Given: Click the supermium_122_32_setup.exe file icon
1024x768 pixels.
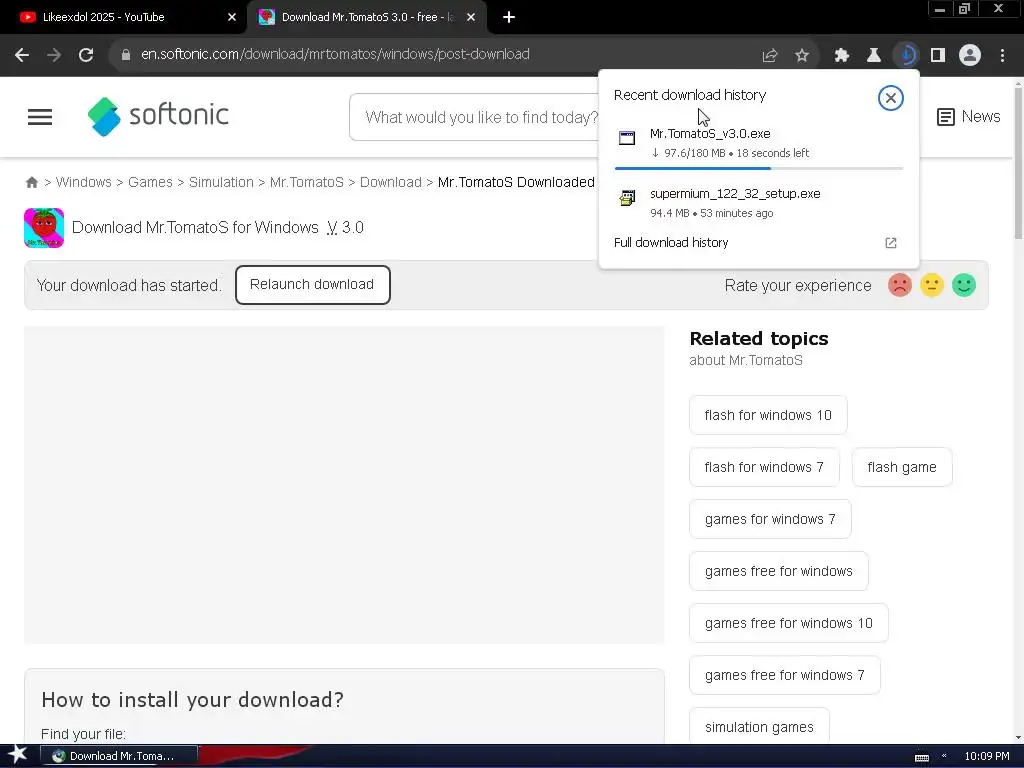Looking at the screenshot, I should (627, 198).
